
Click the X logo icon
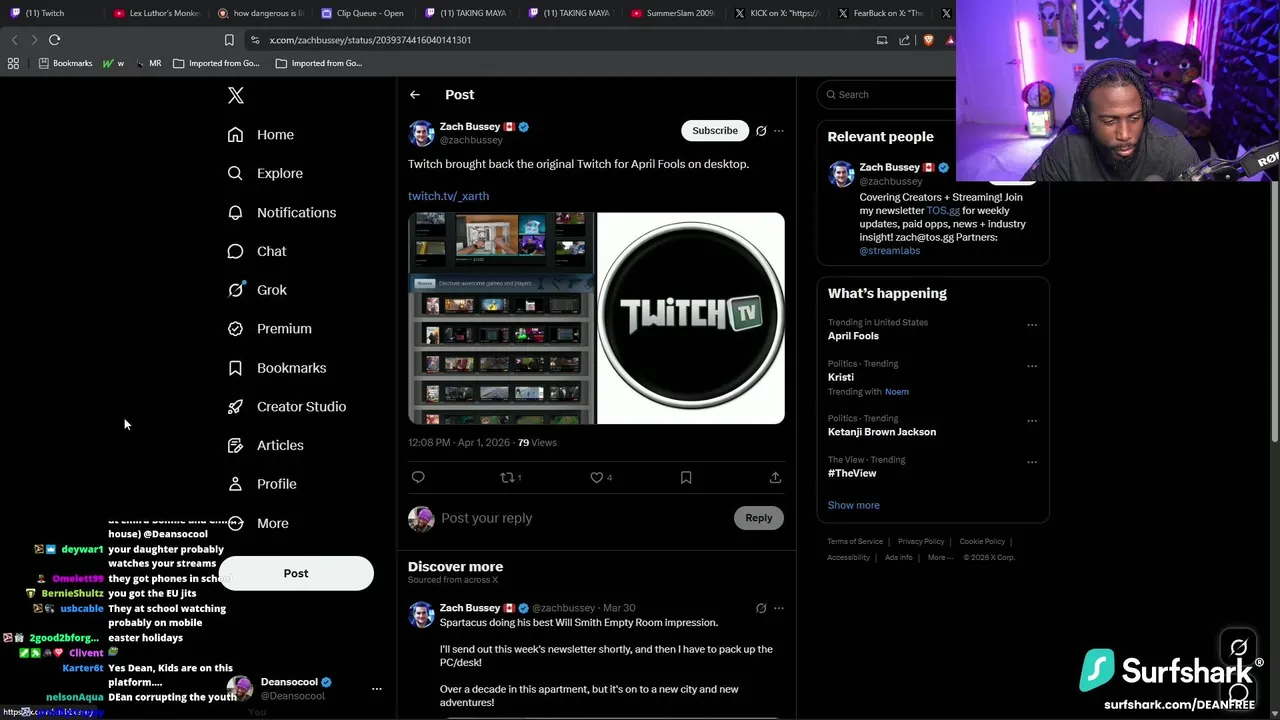[x=236, y=95]
